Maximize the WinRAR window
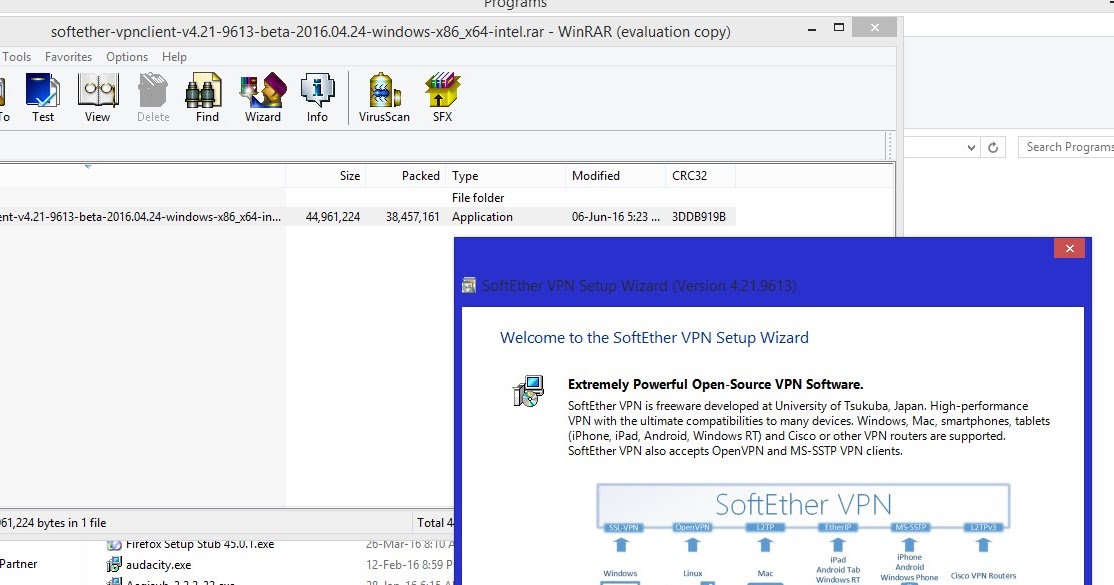The height and width of the screenshot is (585, 1114). 839,28
